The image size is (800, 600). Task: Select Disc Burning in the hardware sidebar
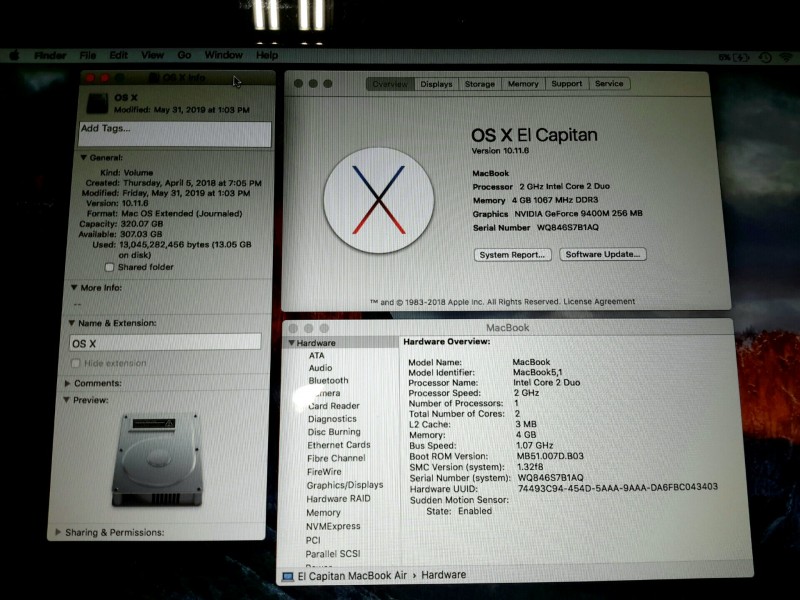334,432
